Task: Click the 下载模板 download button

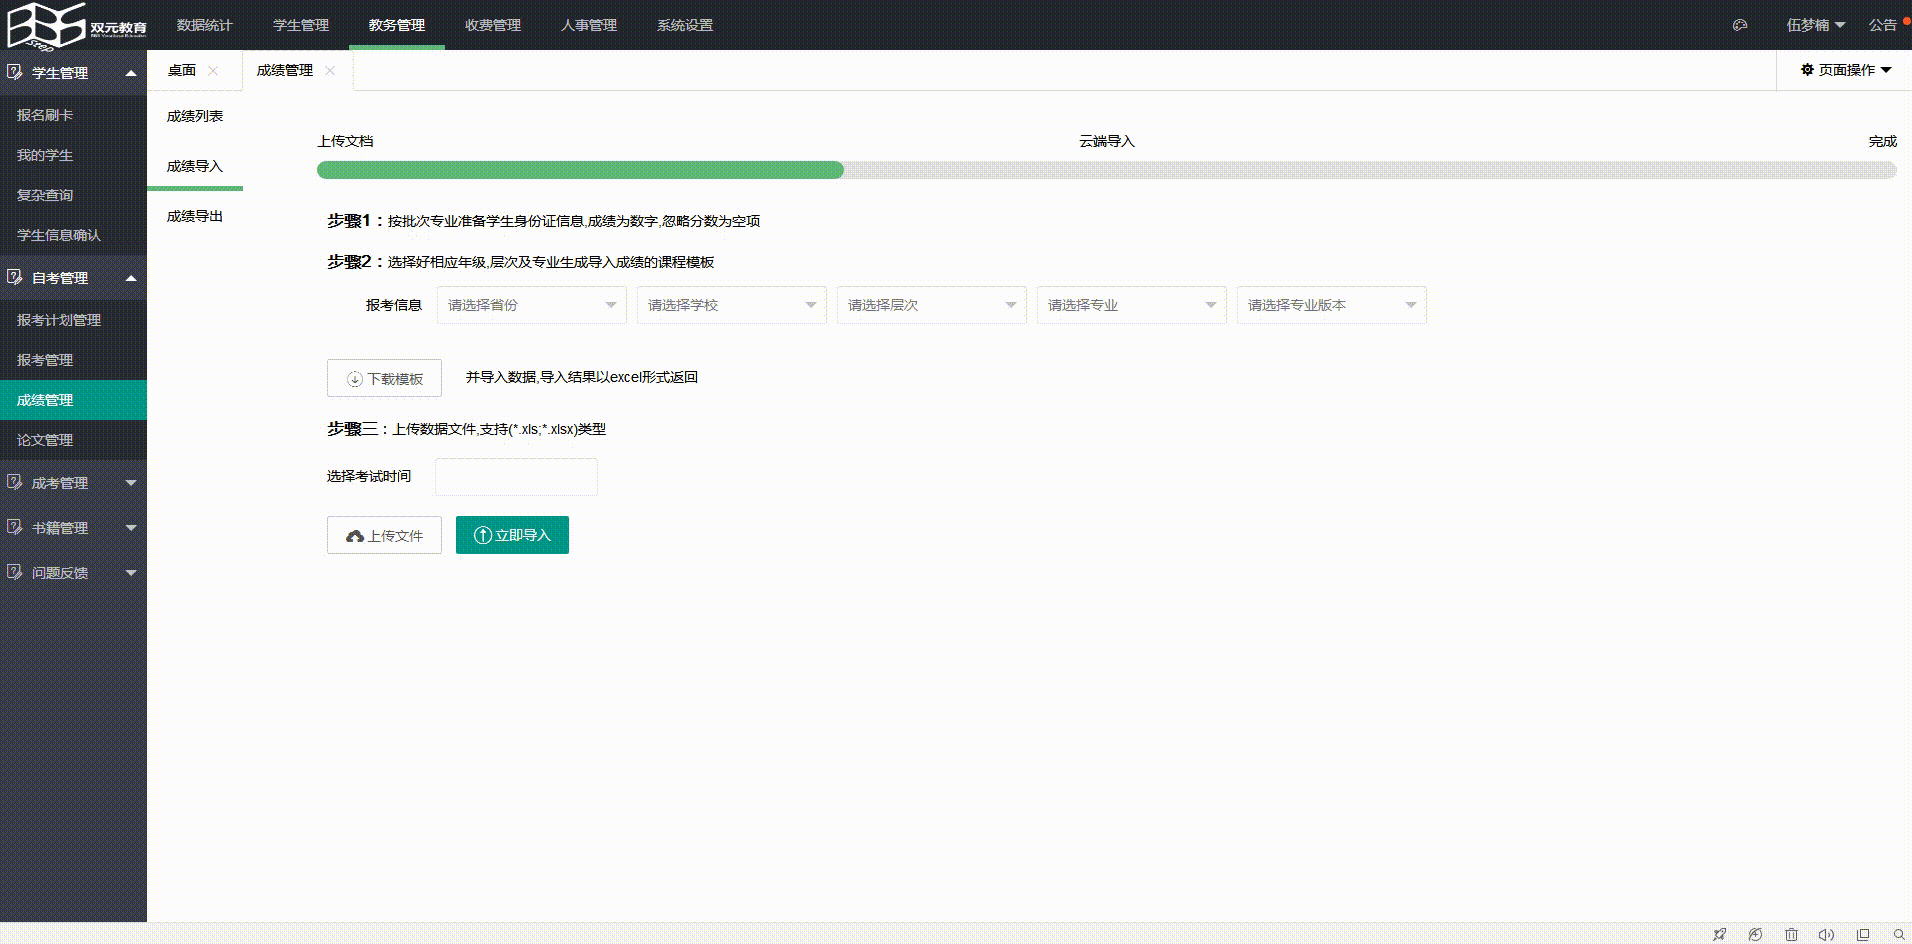Action: pos(384,379)
